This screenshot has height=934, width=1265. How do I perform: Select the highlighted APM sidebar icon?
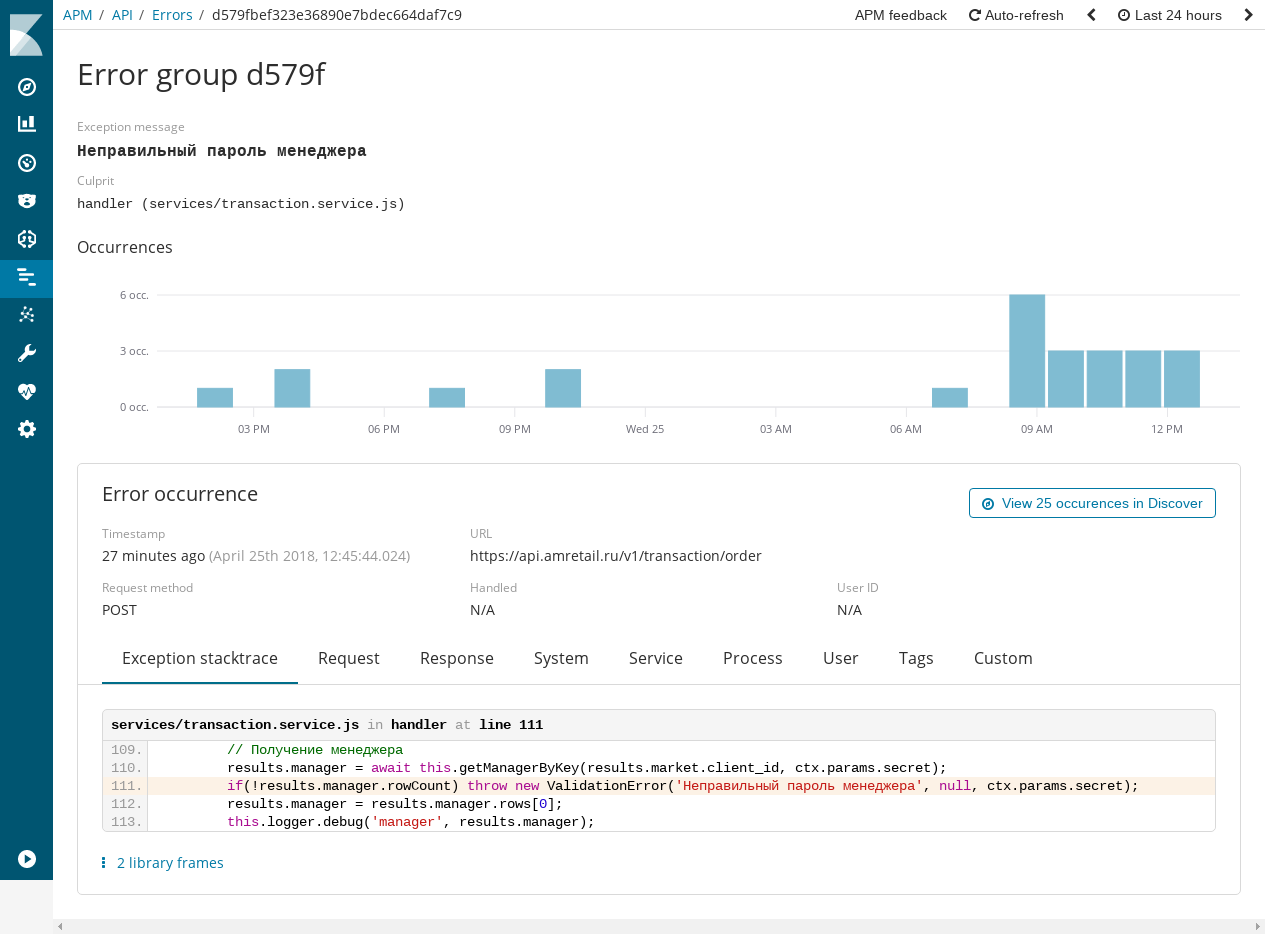point(26,279)
